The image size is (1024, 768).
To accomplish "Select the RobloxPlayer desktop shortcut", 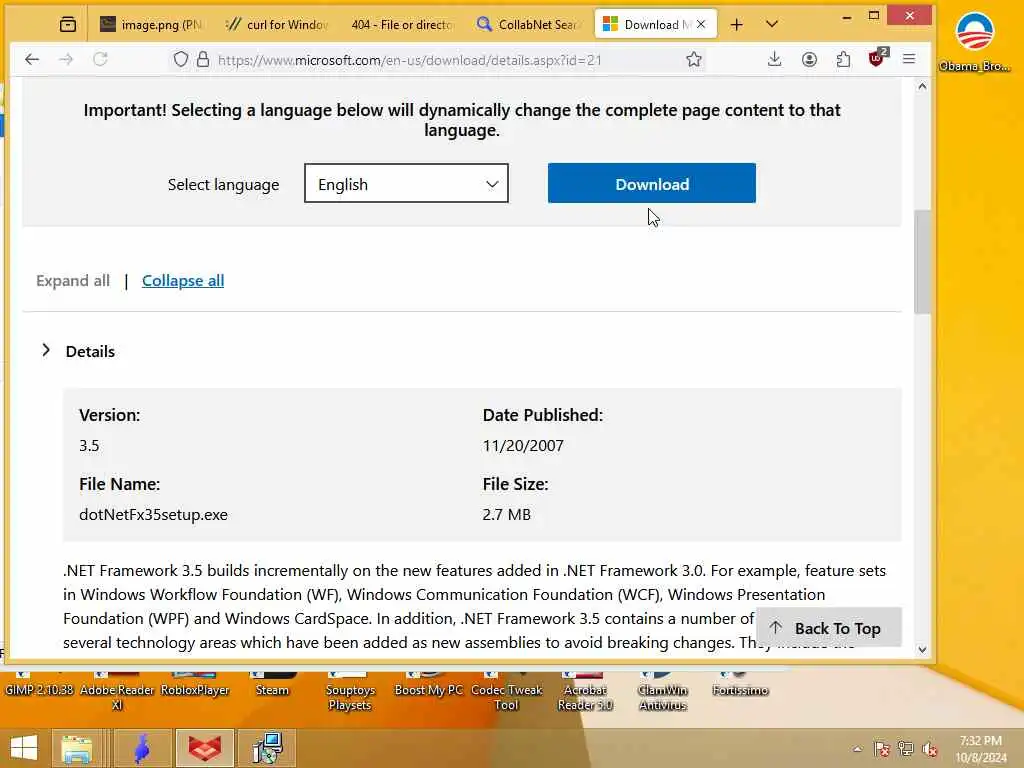I will coord(195,684).
